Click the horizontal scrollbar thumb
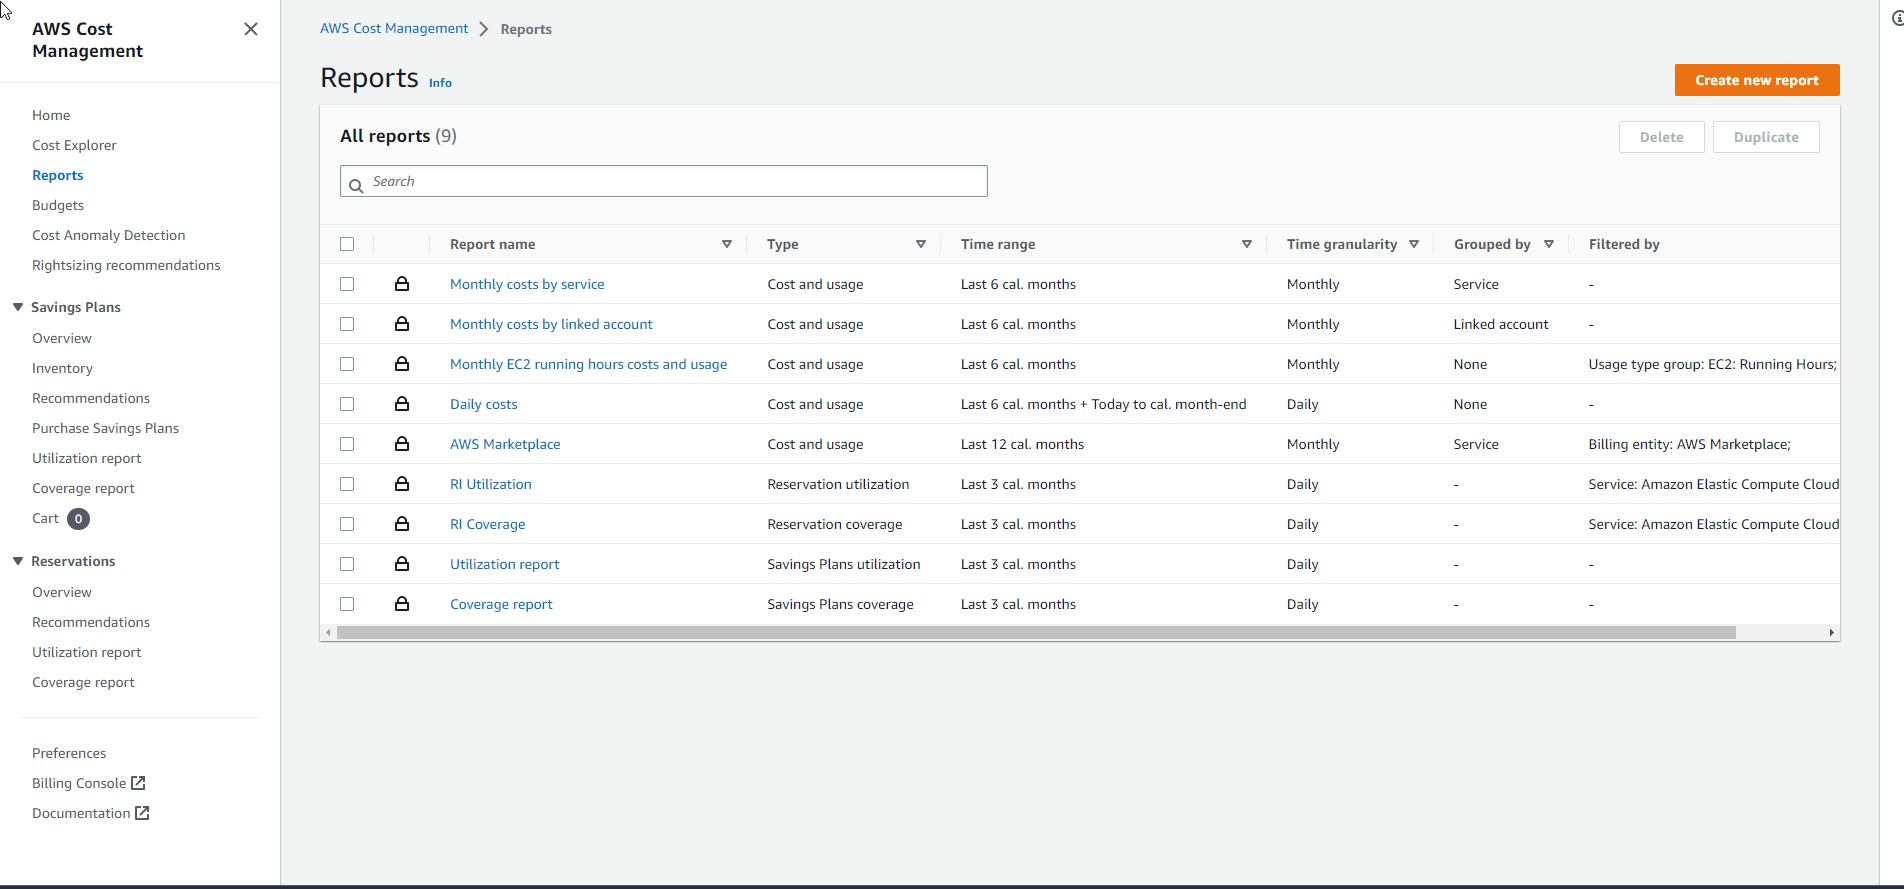 (x=1036, y=633)
